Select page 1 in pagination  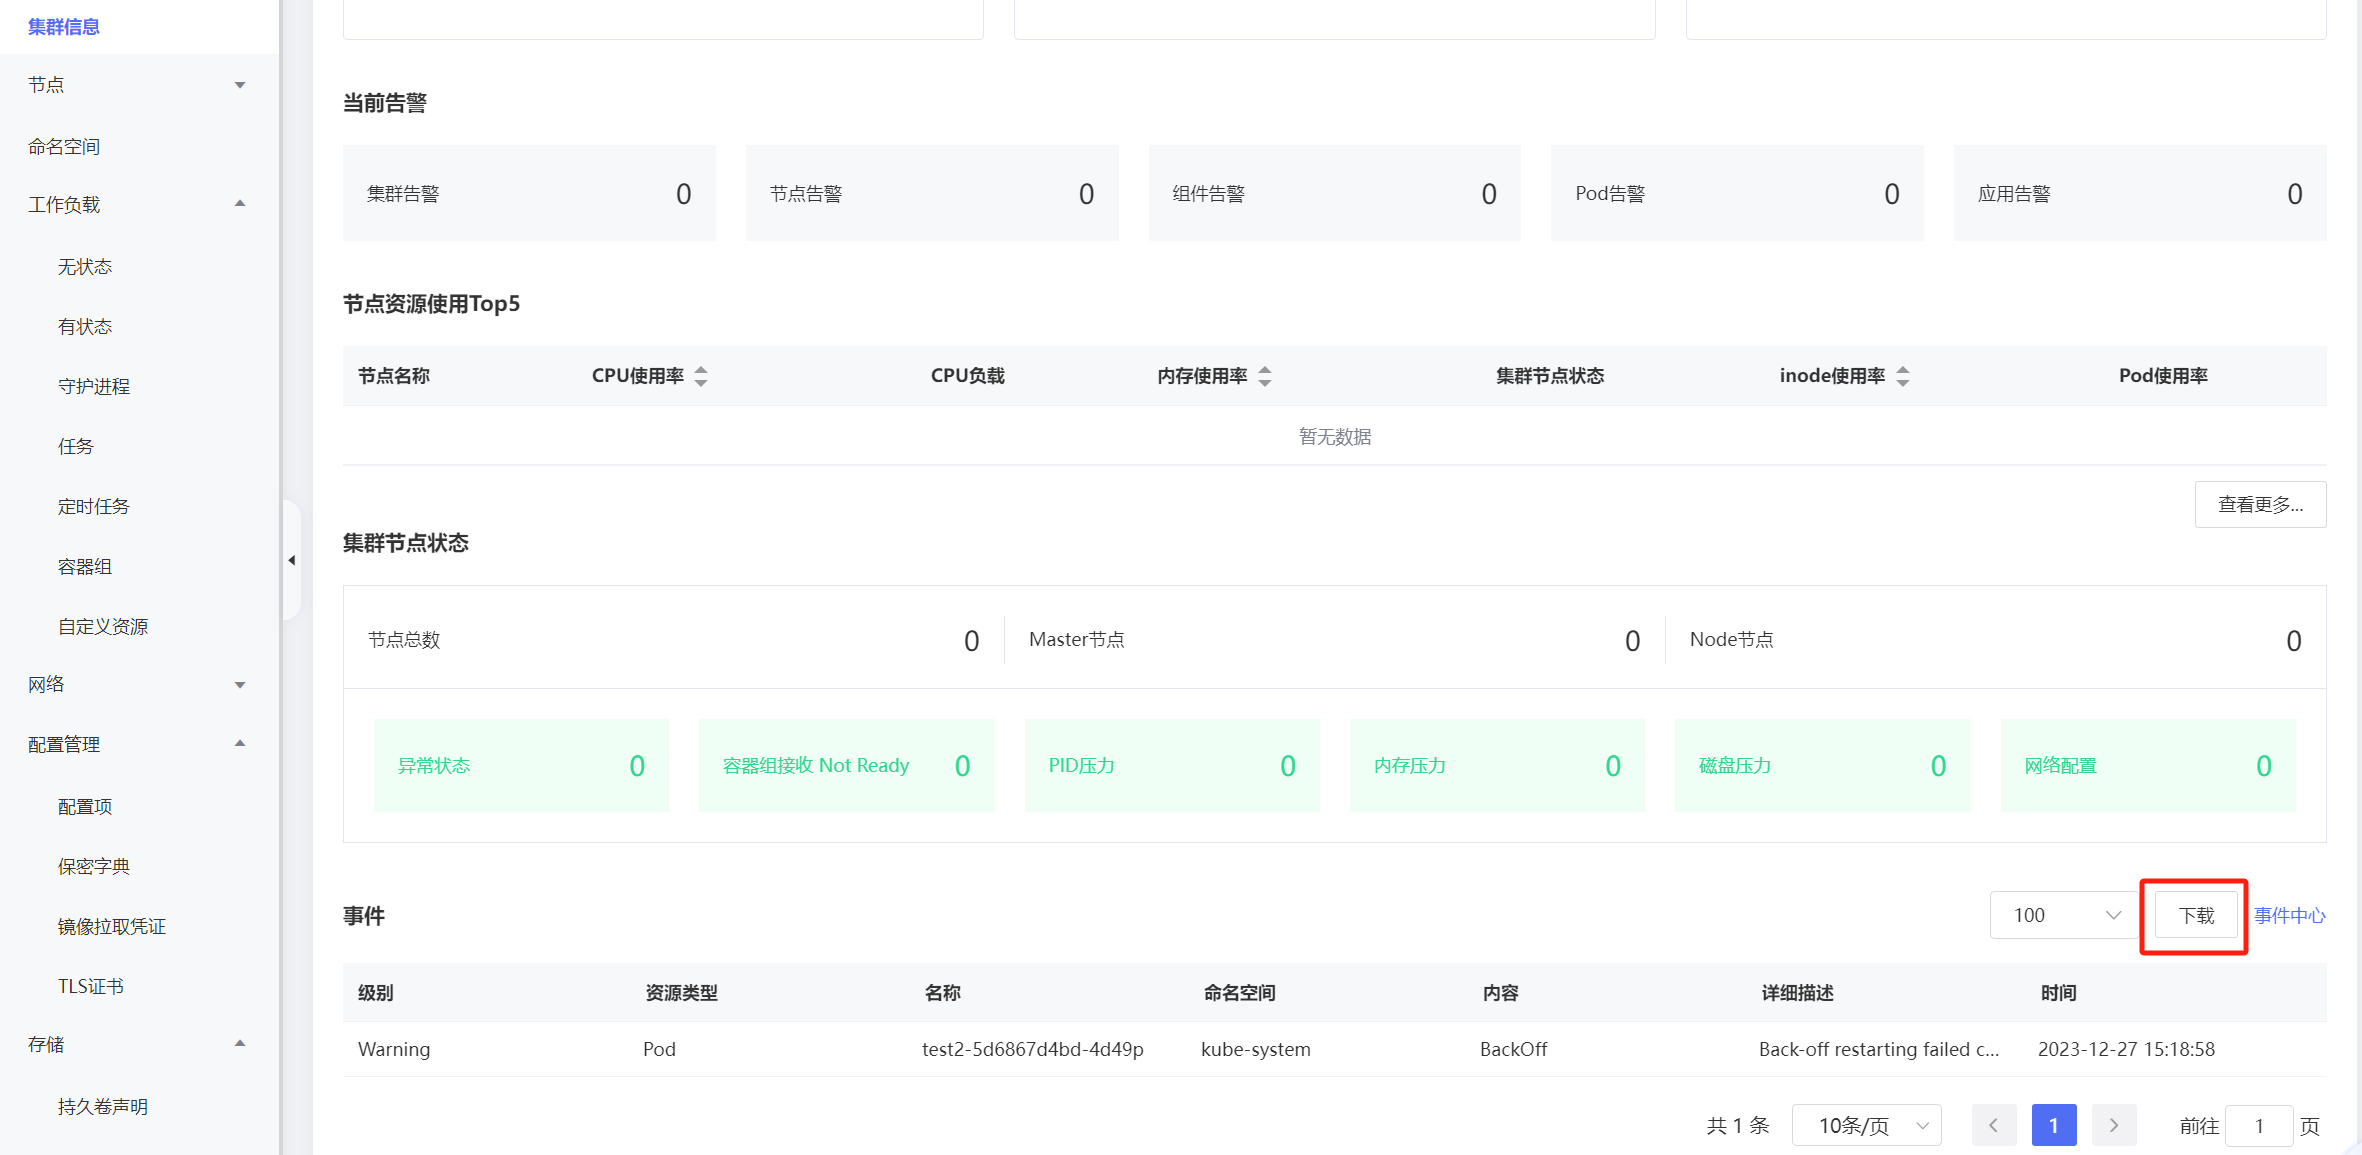(2053, 1125)
